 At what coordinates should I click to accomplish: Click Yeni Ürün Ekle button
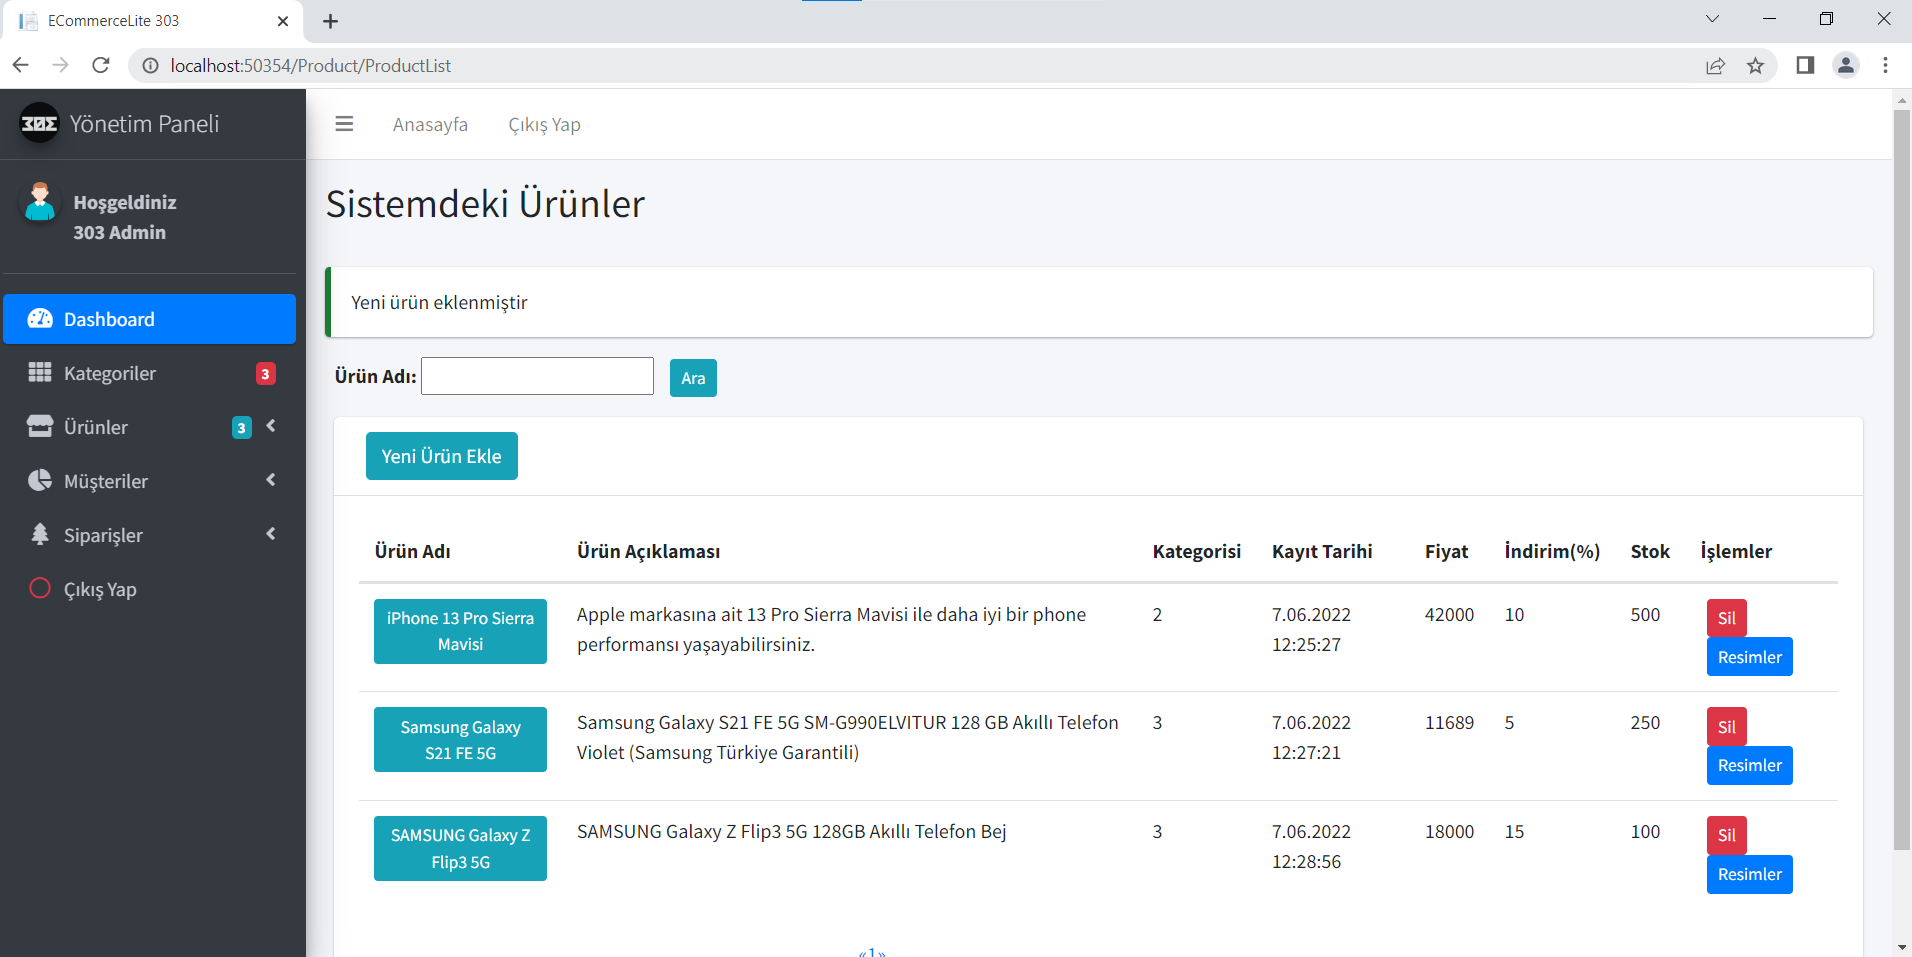442,456
